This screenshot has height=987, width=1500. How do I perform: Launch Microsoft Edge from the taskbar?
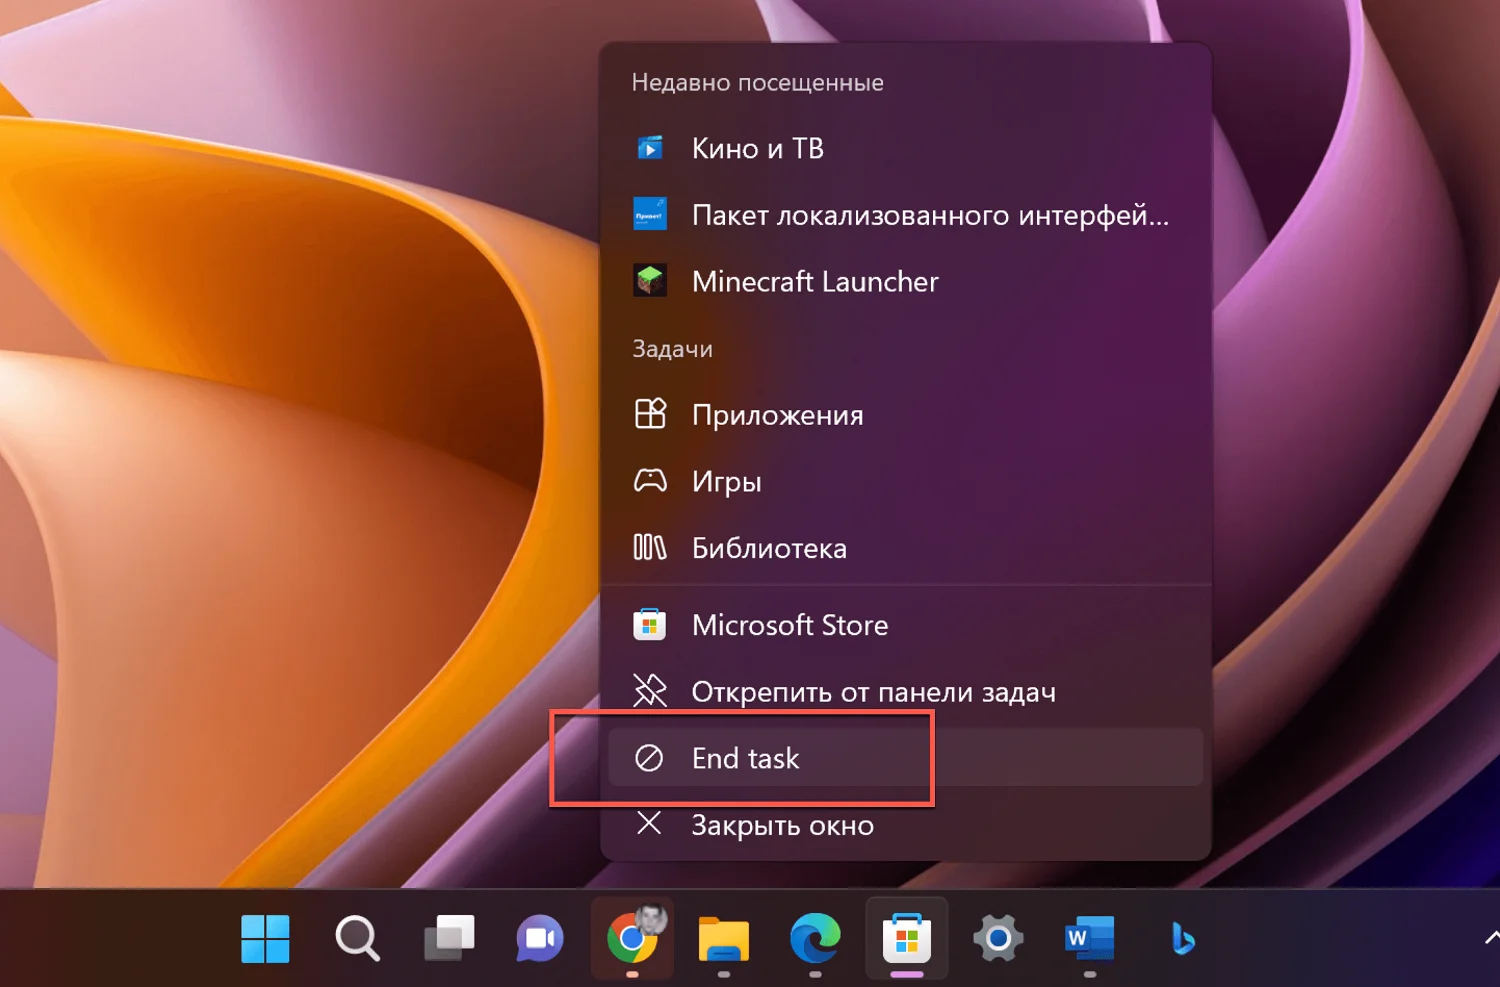pos(815,939)
